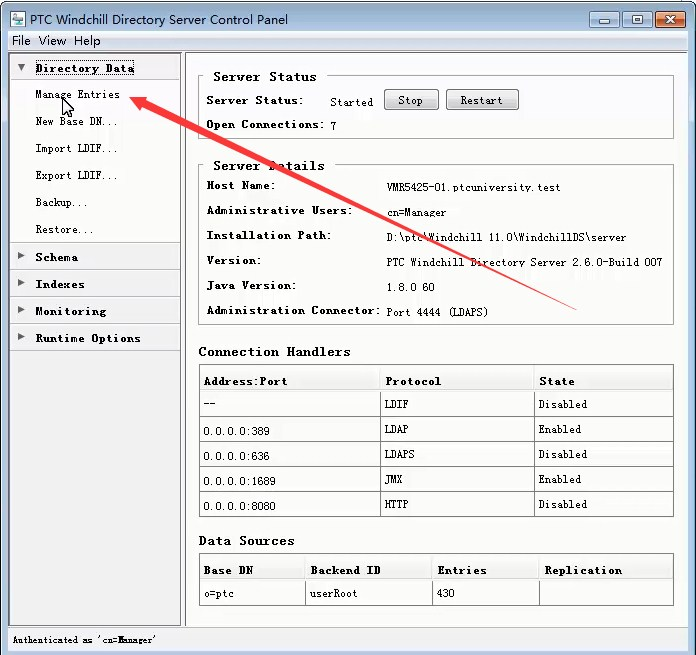Open the Restore dialog
Image resolution: width=696 pixels, height=655 pixels.
click(64, 229)
